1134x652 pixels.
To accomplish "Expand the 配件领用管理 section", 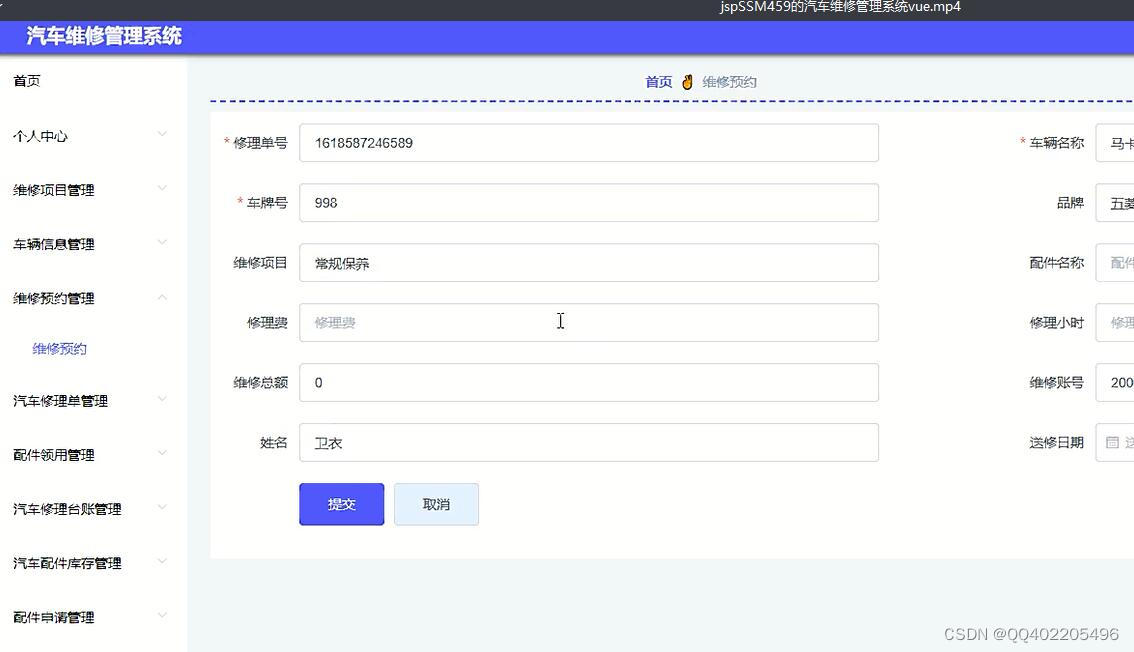I will [90, 454].
